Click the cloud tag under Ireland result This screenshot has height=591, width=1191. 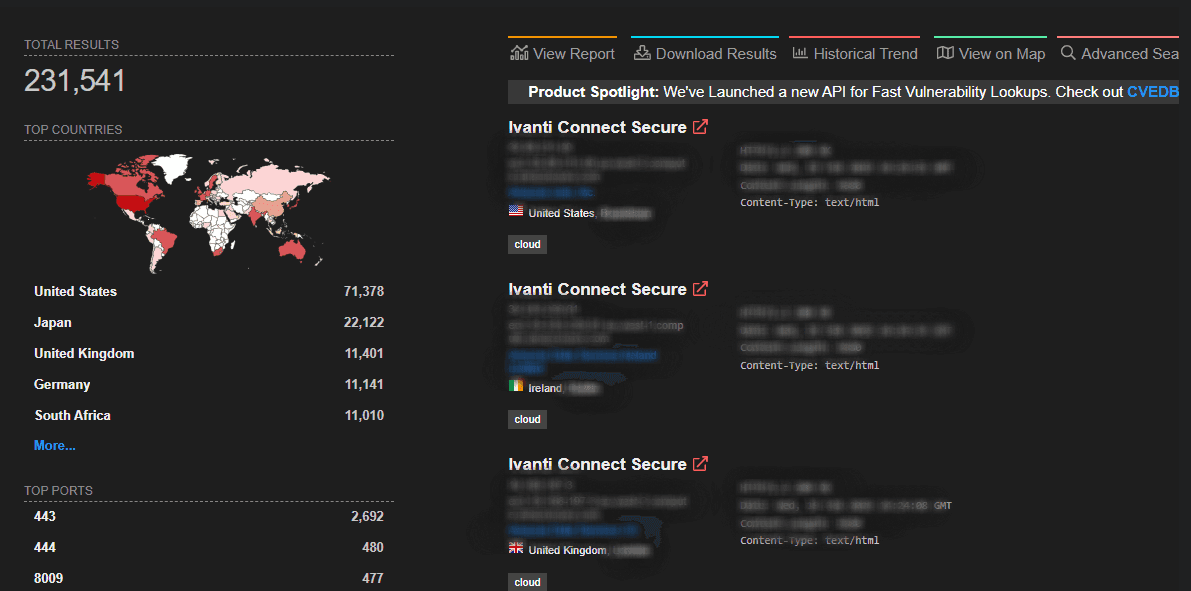527,419
